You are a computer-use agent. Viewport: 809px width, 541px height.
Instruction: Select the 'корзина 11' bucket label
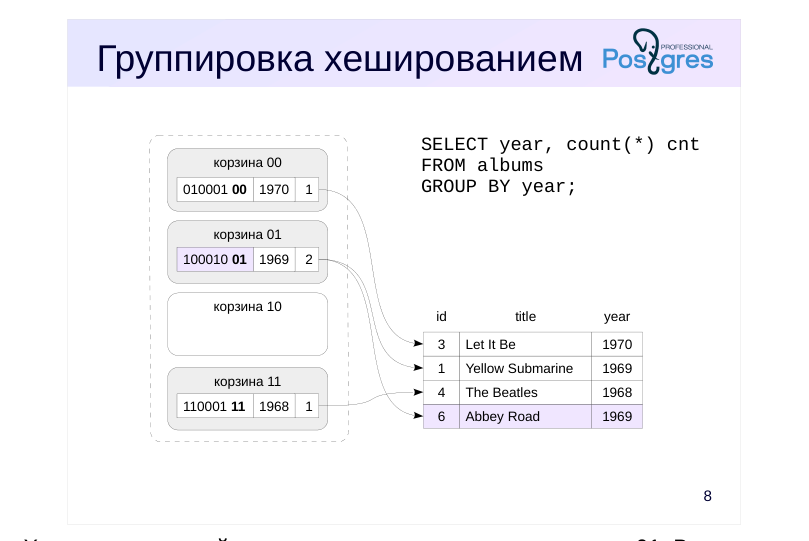pos(247,382)
